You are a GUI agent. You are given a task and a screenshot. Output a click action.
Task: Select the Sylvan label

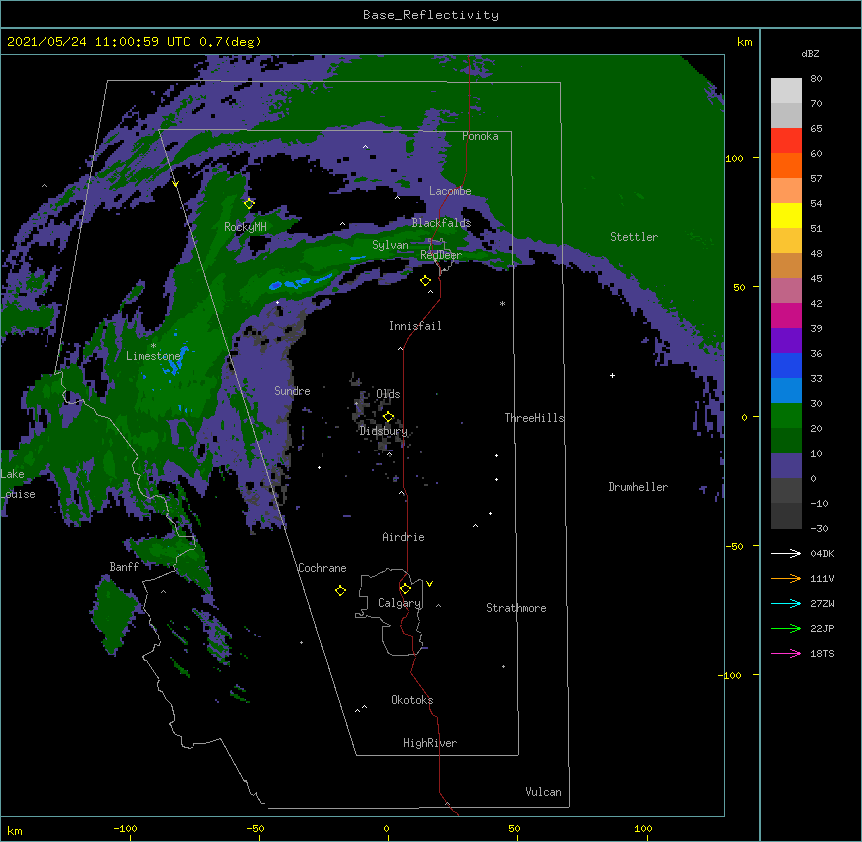(390, 245)
